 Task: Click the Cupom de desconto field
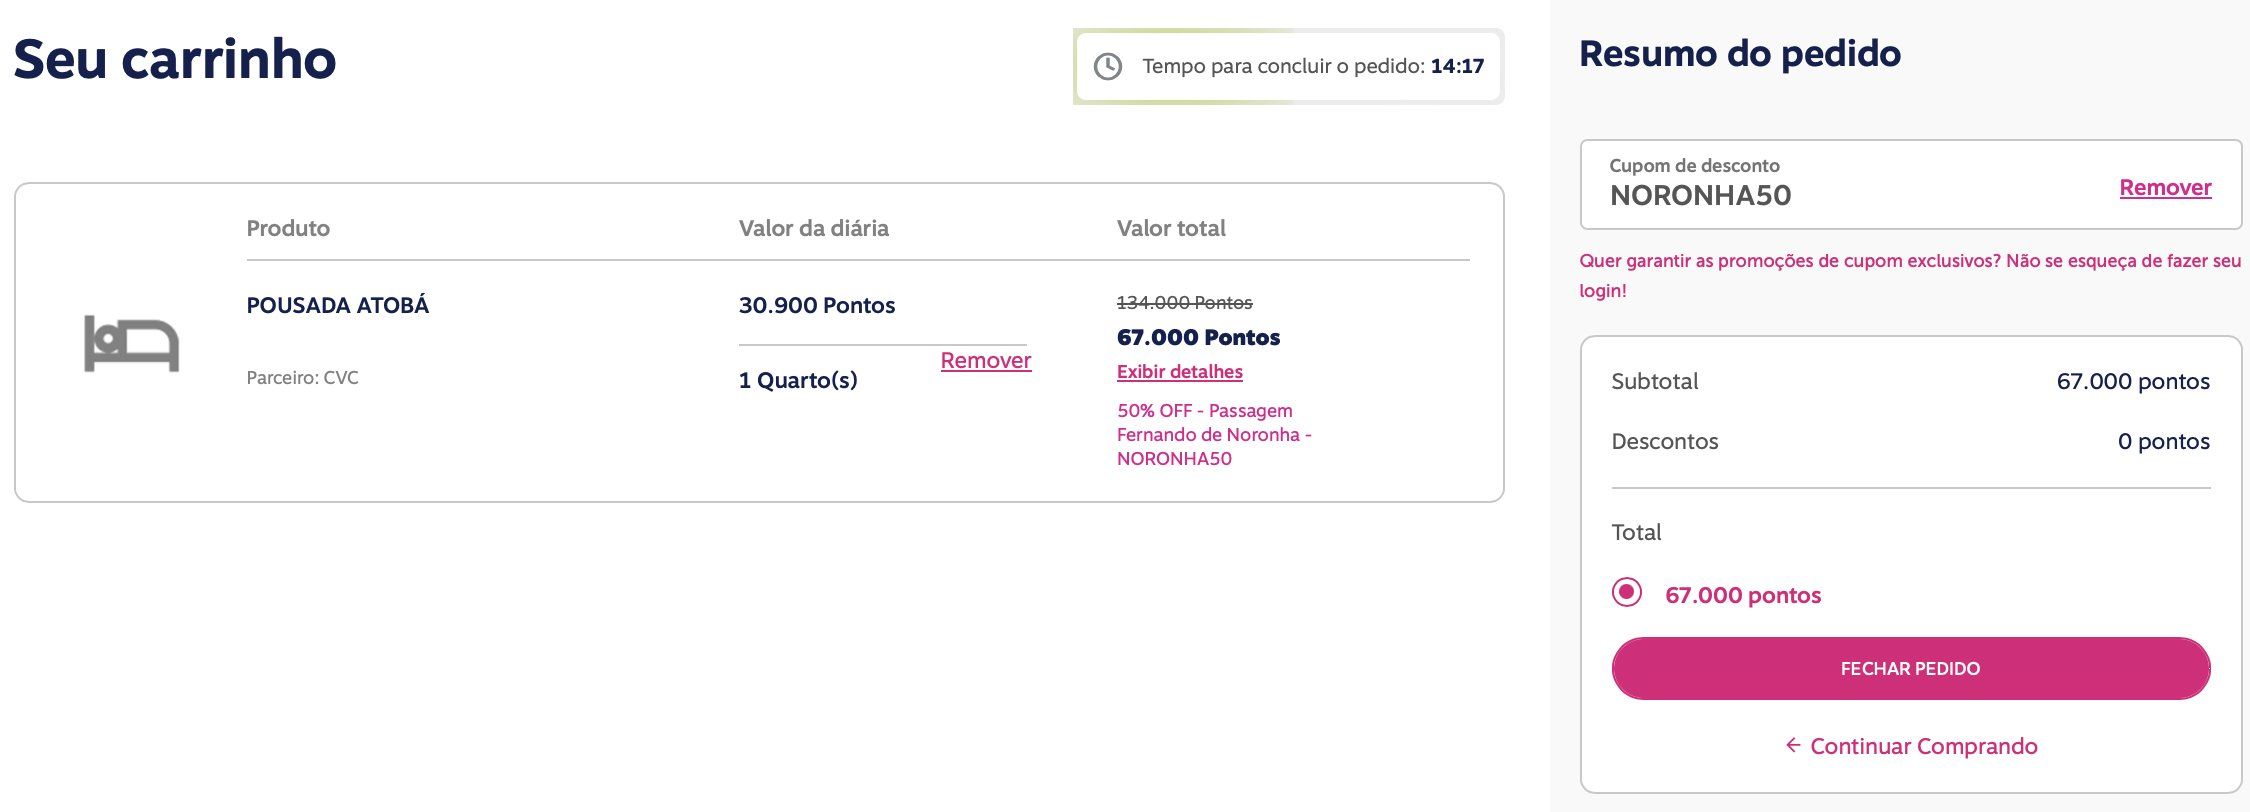coord(1910,184)
